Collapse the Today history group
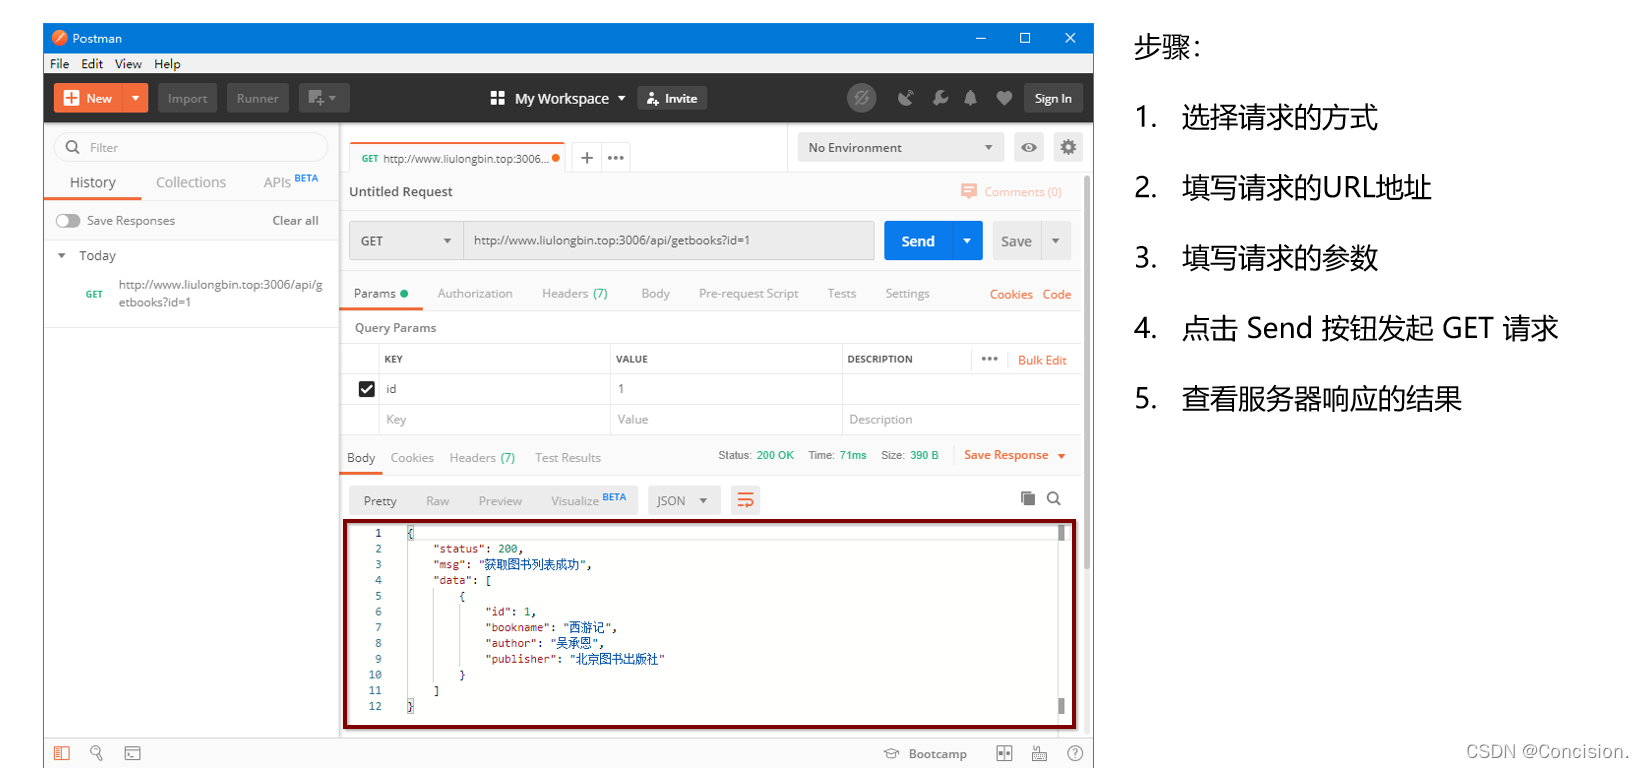The image size is (1644, 768). [x=62, y=256]
